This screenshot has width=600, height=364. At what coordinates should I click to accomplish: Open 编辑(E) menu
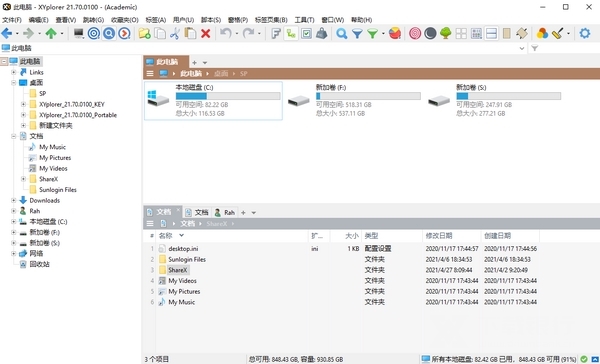(38, 20)
